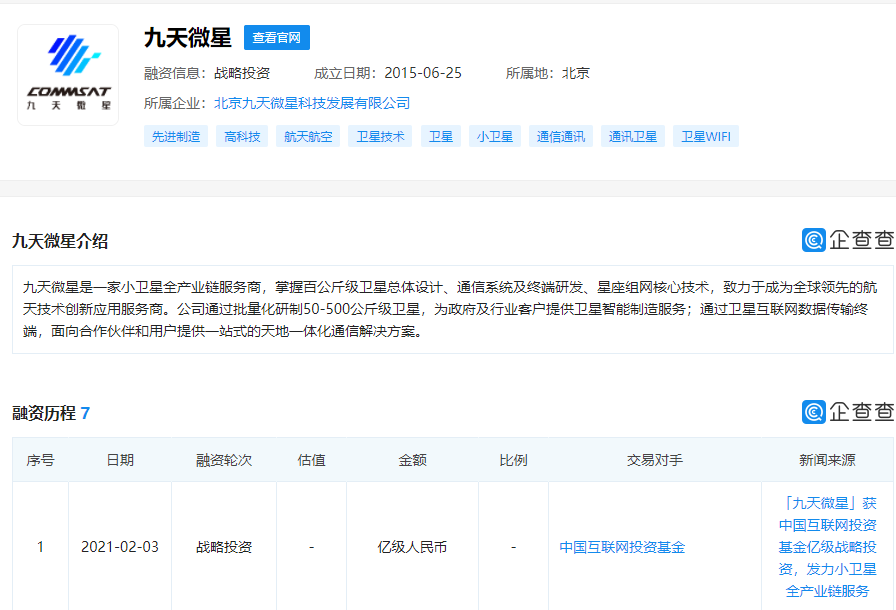Click 战略投资 beside 融资信息 in header
The image size is (896, 610).
click(x=242, y=73)
